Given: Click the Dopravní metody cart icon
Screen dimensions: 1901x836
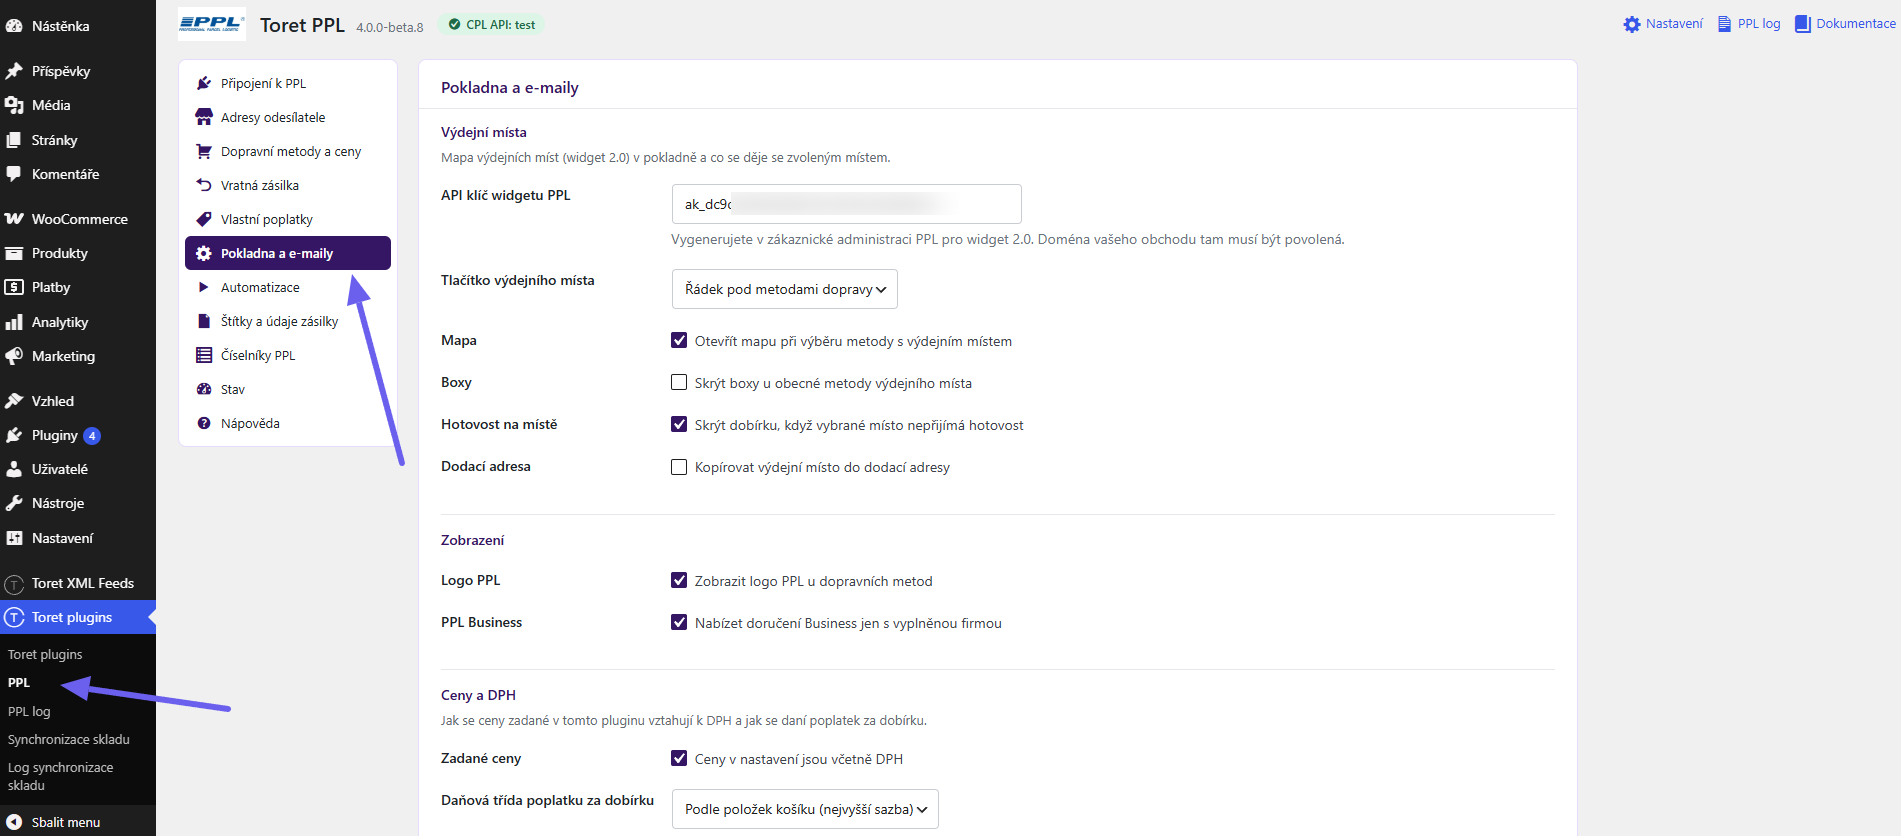Looking at the screenshot, I should click(204, 151).
